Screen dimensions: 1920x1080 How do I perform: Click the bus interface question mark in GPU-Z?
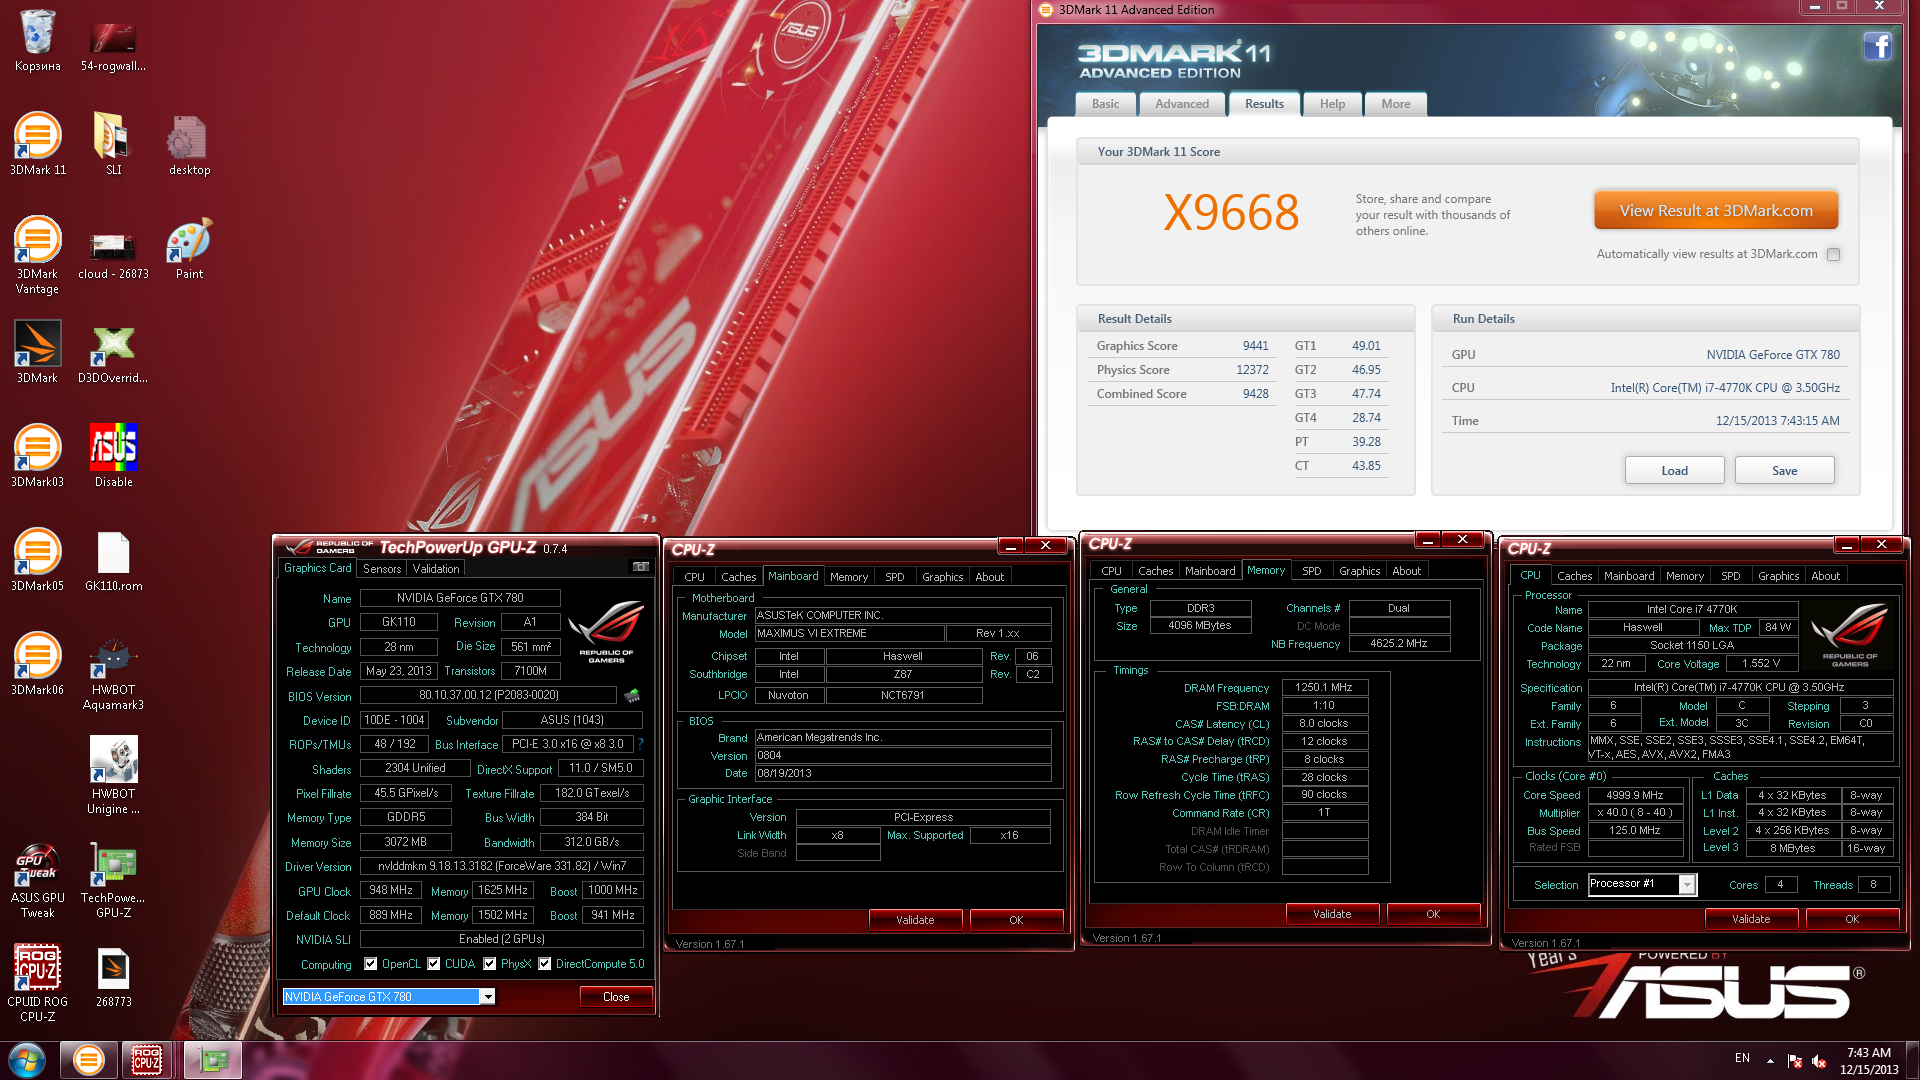tap(640, 744)
